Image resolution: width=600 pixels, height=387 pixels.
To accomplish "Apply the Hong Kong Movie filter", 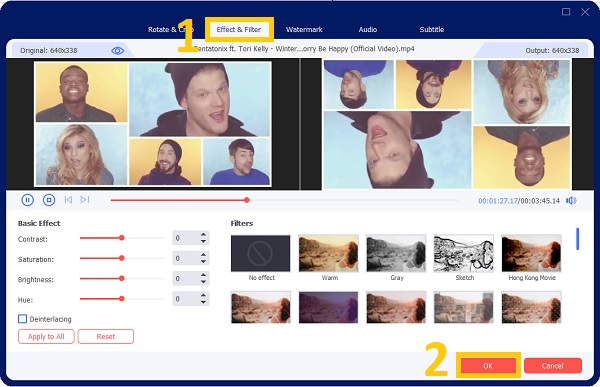I will point(532,253).
